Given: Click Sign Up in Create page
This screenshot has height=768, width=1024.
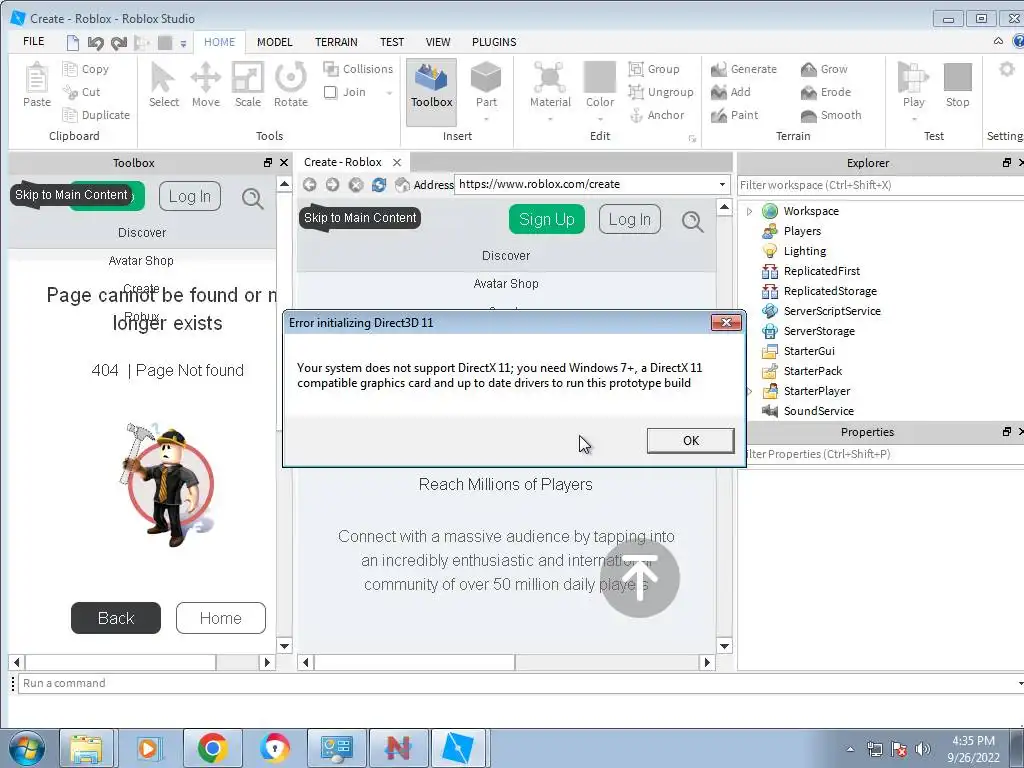Looking at the screenshot, I should pyautogui.click(x=547, y=219).
